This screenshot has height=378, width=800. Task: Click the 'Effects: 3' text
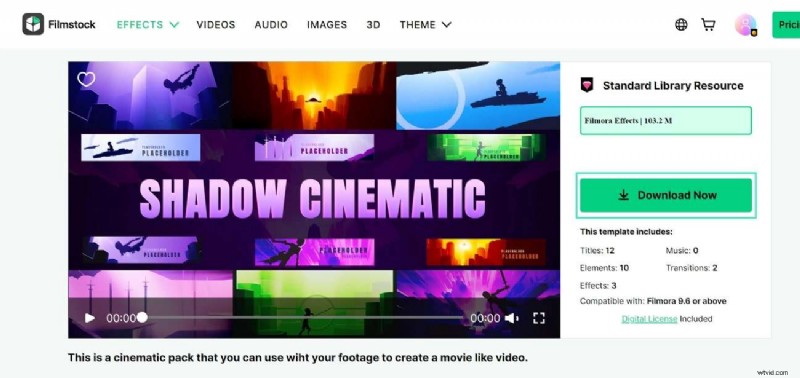pyautogui.click(x=598, y=286)
